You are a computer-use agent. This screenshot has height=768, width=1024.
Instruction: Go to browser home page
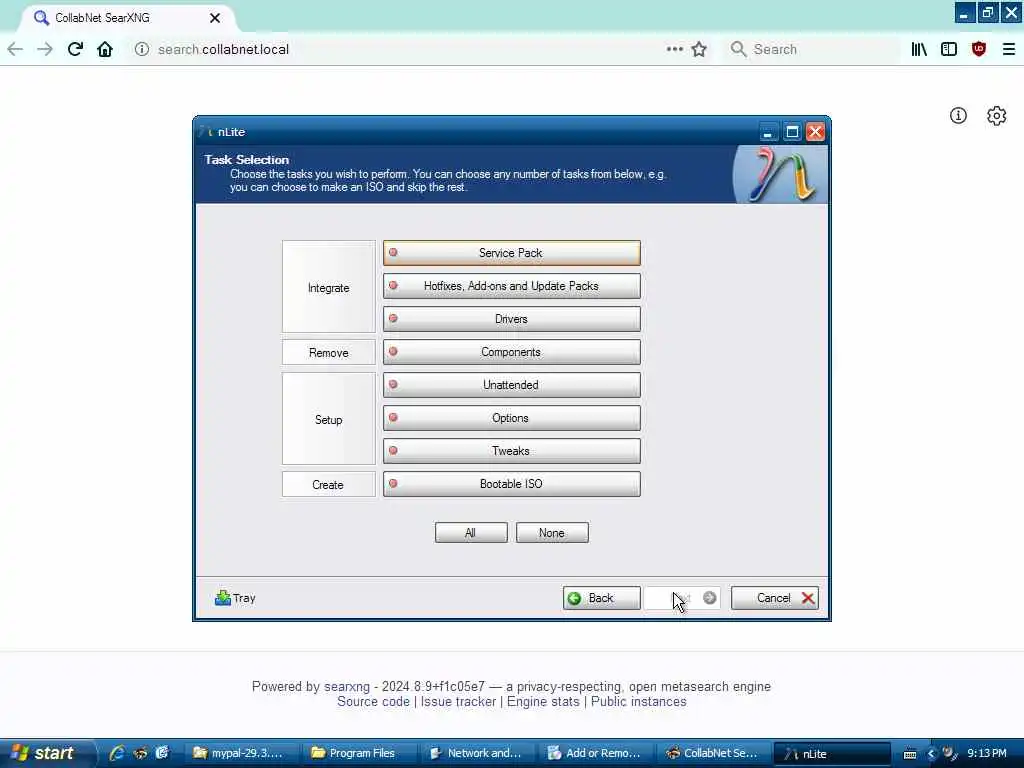point(104,49)
